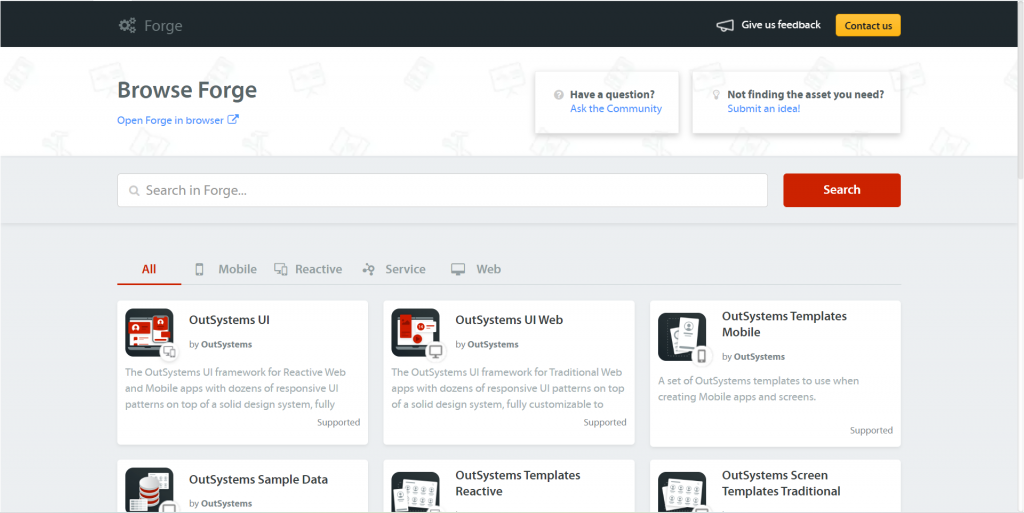Click Give us feedback
Viewport: 1024px width, 513px height.
(781, 25)
